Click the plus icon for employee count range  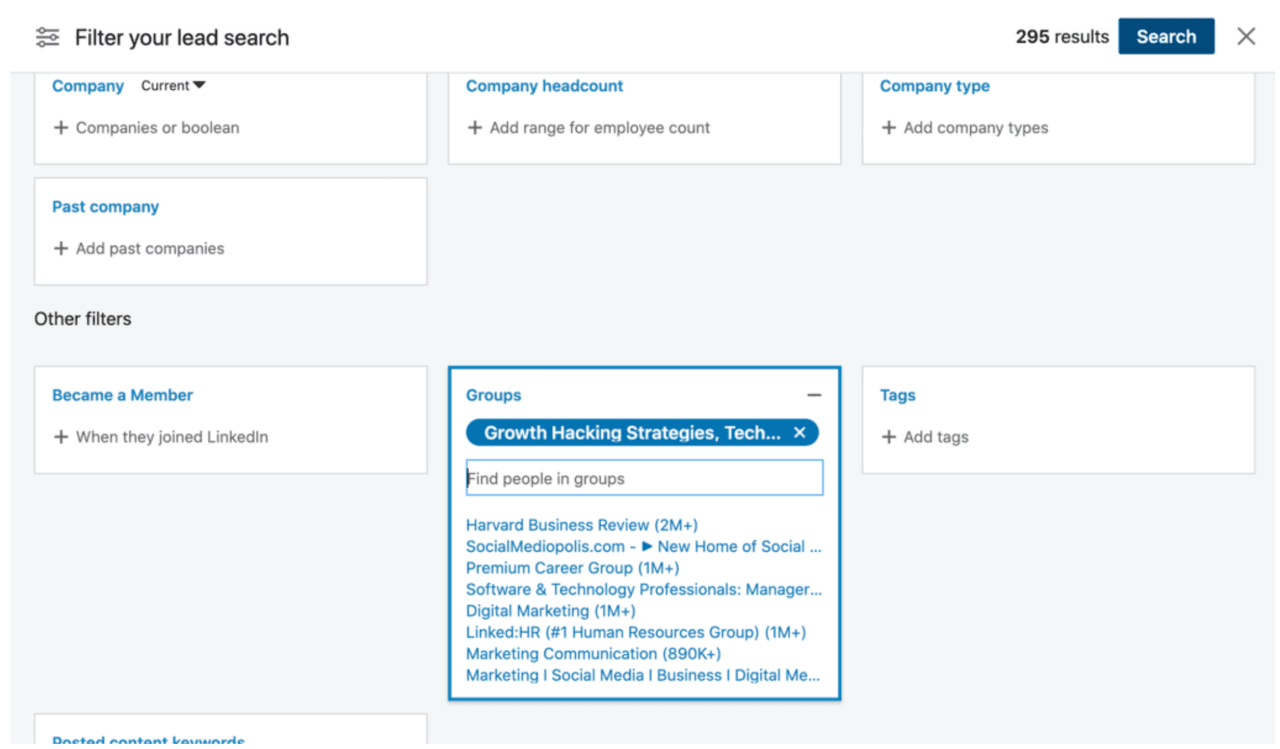click(476, 128)
